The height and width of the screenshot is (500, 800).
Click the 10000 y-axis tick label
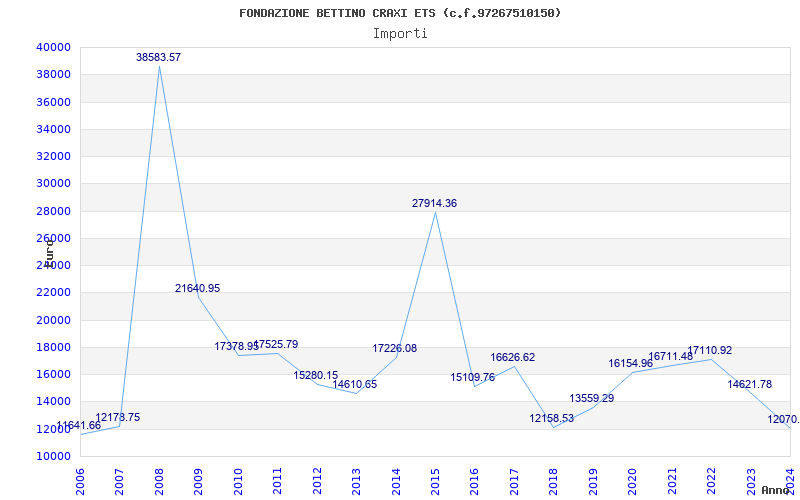[53, 456]
